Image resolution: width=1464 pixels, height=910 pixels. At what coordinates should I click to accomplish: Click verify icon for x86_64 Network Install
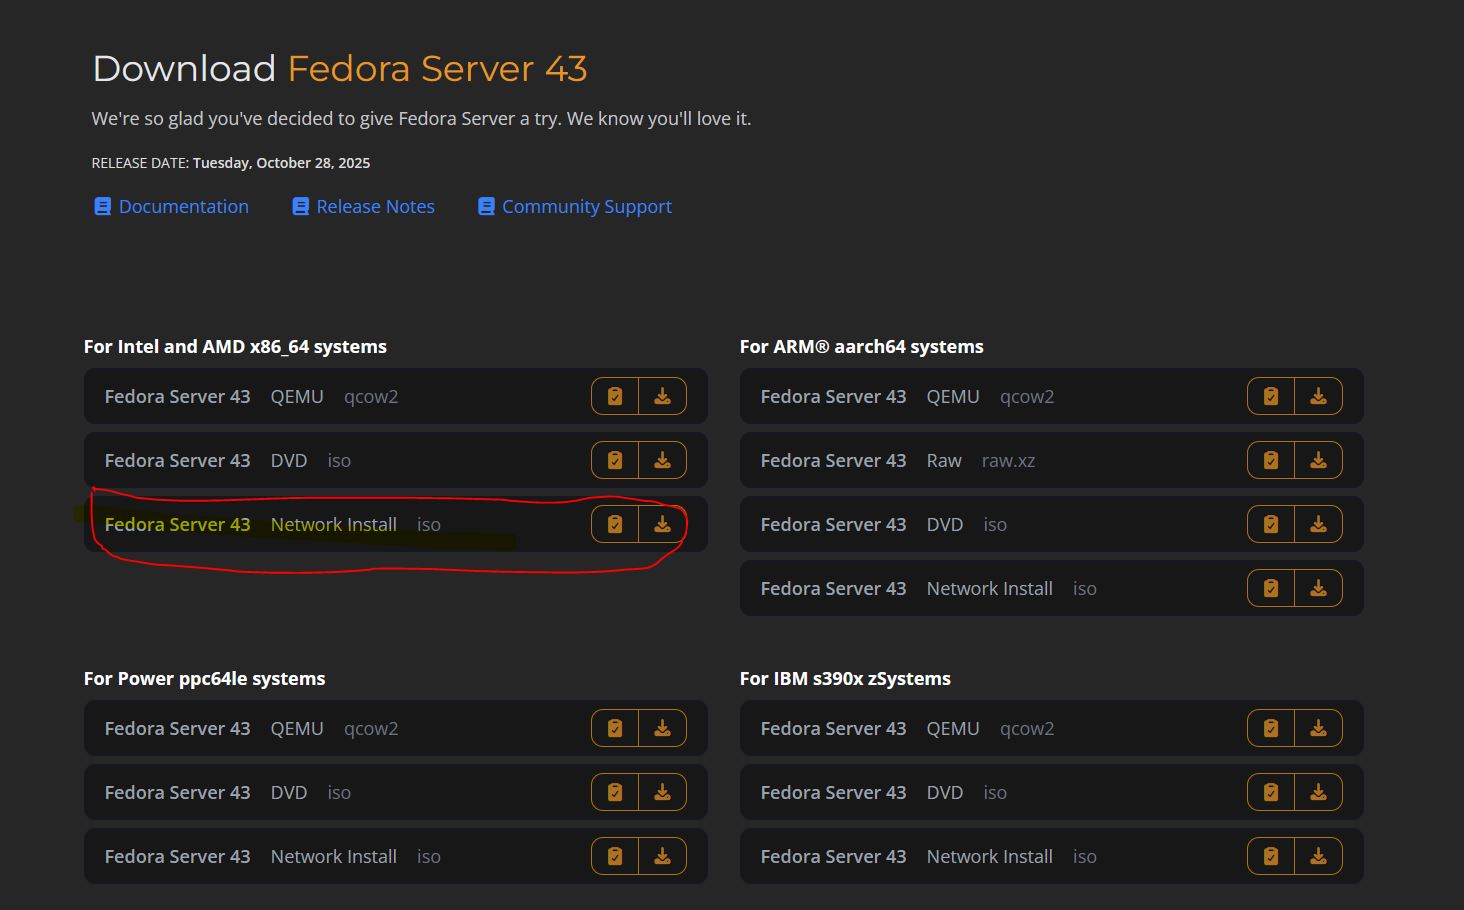coord(615,524)
